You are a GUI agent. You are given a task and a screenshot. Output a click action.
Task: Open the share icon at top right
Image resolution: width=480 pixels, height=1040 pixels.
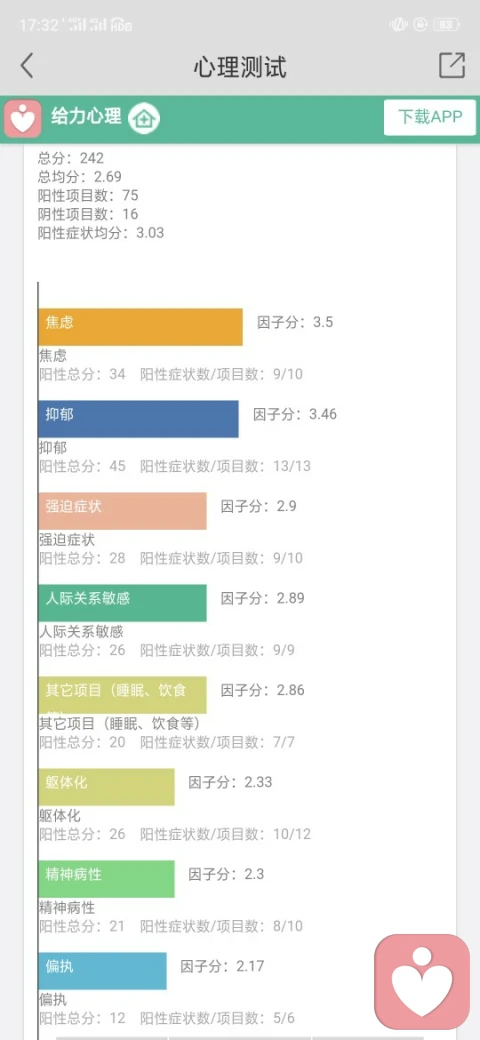pos(451,65)
